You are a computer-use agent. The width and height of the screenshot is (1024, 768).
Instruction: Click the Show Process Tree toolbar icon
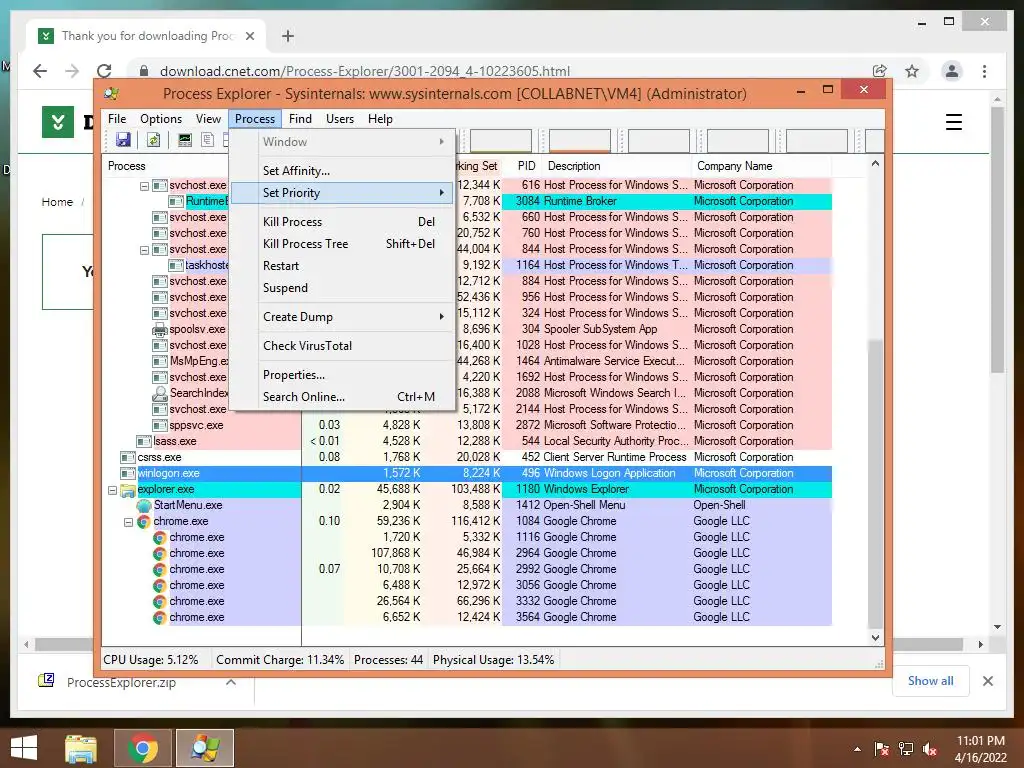coord(207,140)
